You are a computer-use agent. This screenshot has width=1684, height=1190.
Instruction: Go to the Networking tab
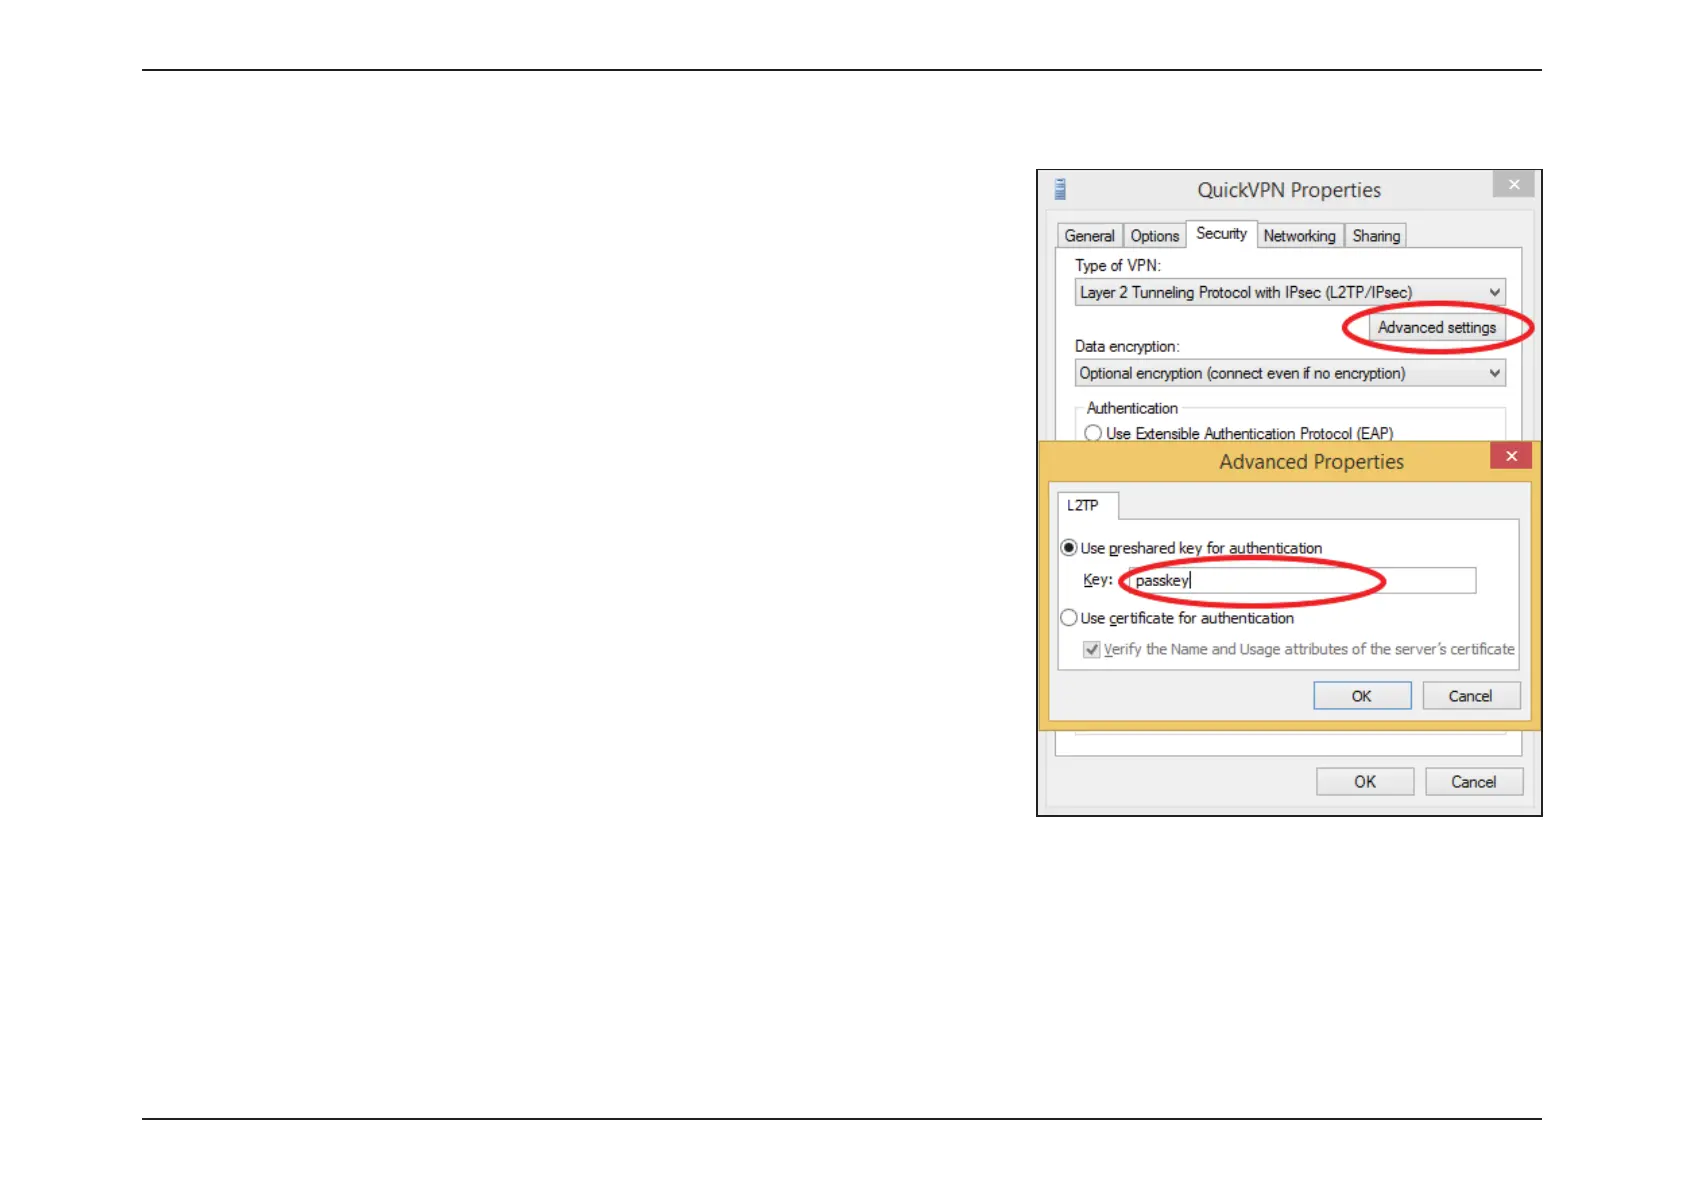[x=1299, y=236]
